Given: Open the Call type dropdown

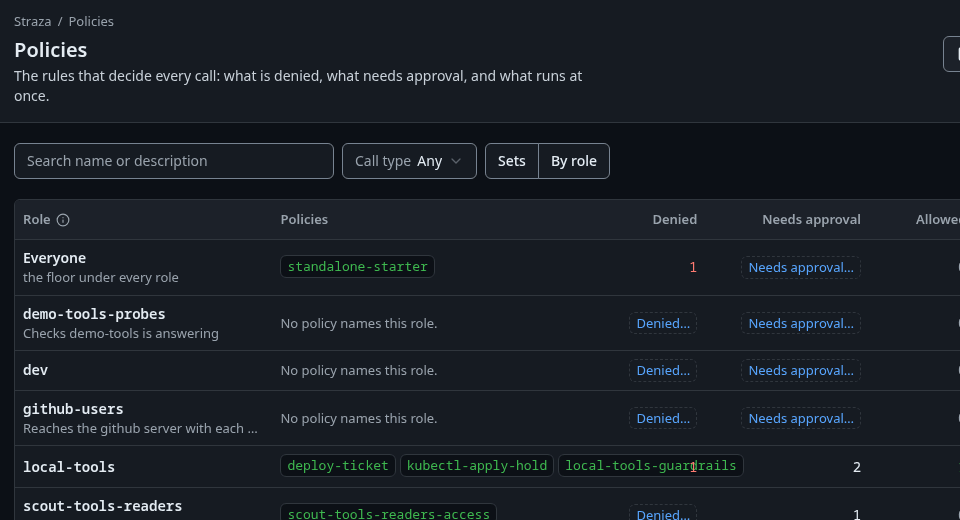Looking at the screenshot, I should coord(409,161).
